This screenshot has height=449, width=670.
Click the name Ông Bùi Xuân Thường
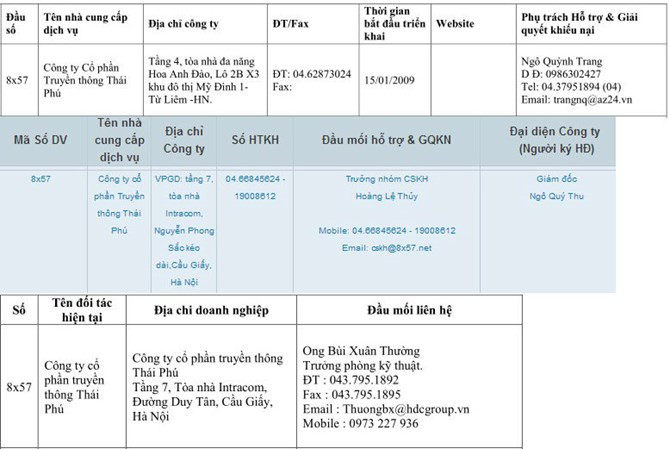coord(361,351)
